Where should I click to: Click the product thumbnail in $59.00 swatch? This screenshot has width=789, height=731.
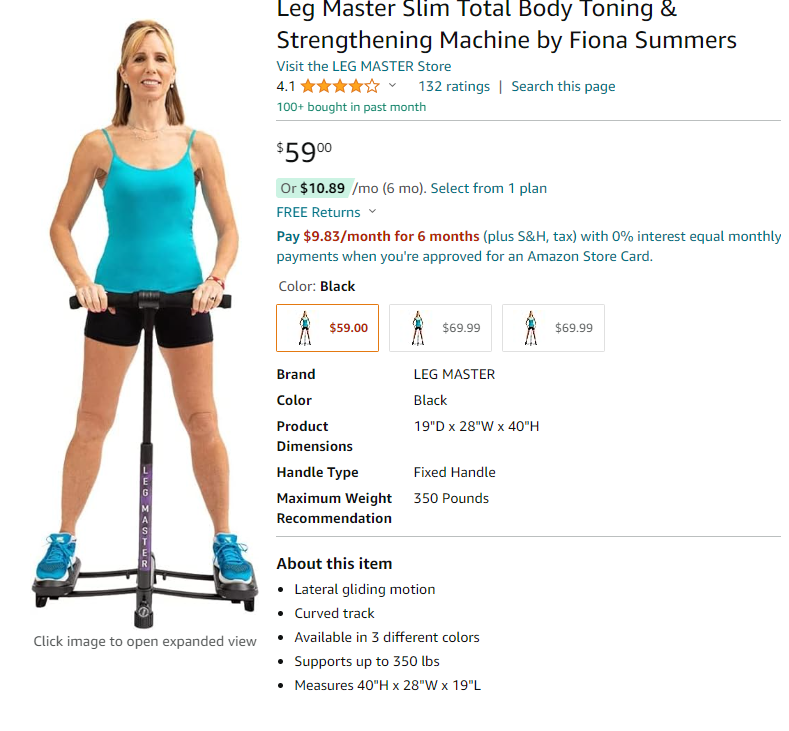305,328
